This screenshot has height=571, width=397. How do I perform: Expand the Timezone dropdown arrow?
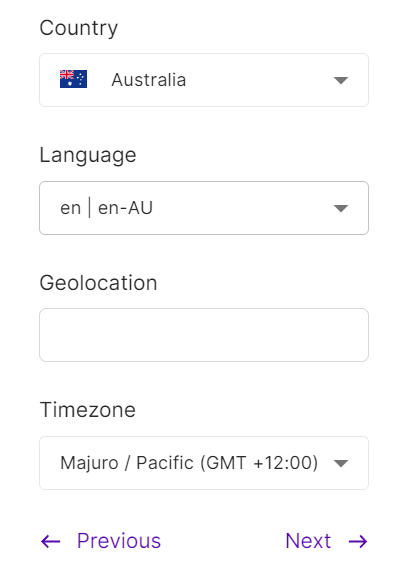(x=341, y=463)
